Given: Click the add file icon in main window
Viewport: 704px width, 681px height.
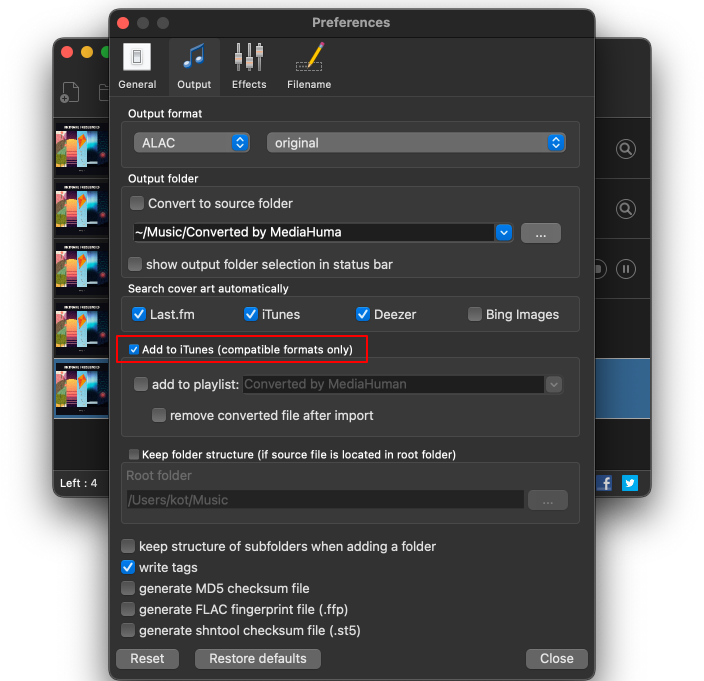Looking at the screenshot, I should [x=70, y=92].
